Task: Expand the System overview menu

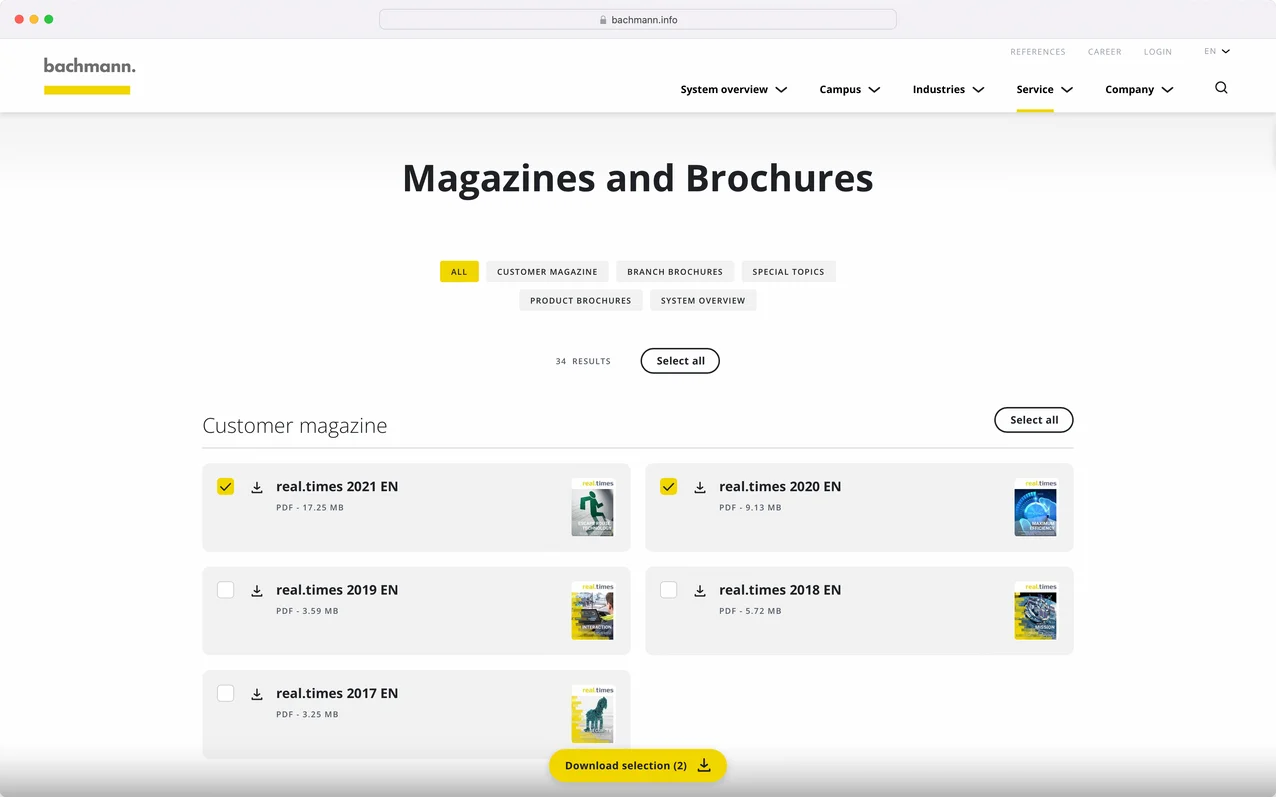Action: [733, 90]
